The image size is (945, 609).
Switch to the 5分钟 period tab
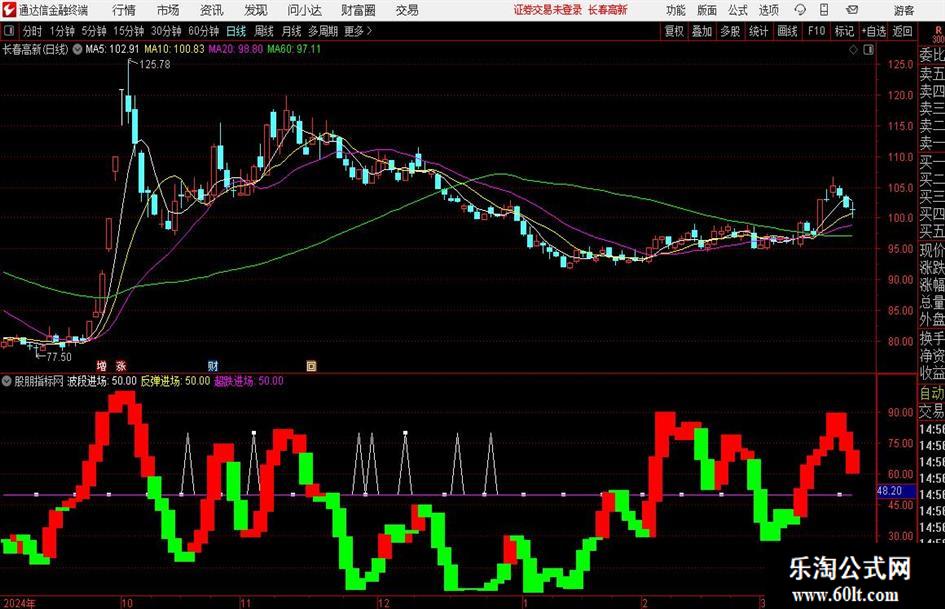pyautogui.click(x=93, y=31)
